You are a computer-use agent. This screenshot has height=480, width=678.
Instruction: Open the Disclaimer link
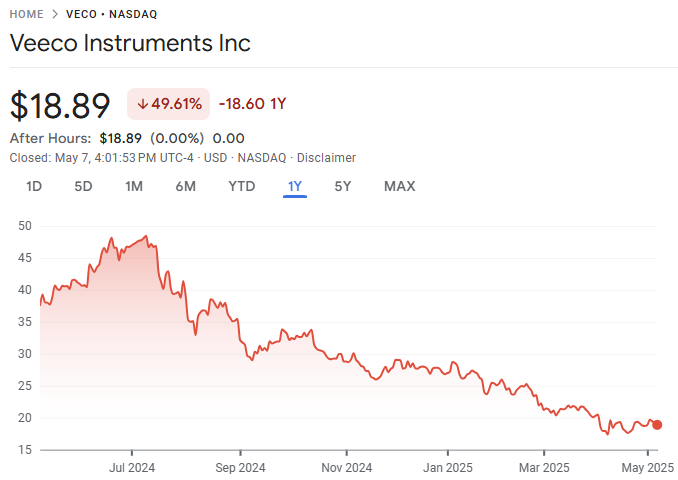pyautogui.click(x=329, y=158)
